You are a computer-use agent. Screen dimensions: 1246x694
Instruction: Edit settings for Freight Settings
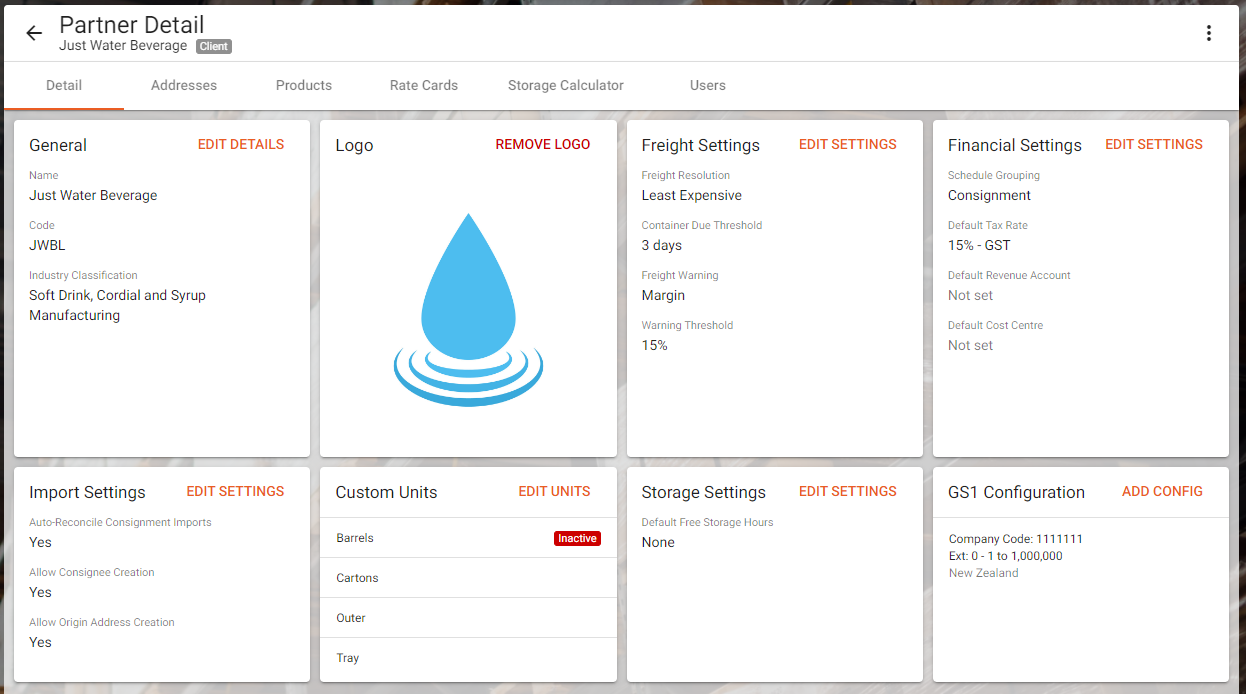[x=848, y=144]
